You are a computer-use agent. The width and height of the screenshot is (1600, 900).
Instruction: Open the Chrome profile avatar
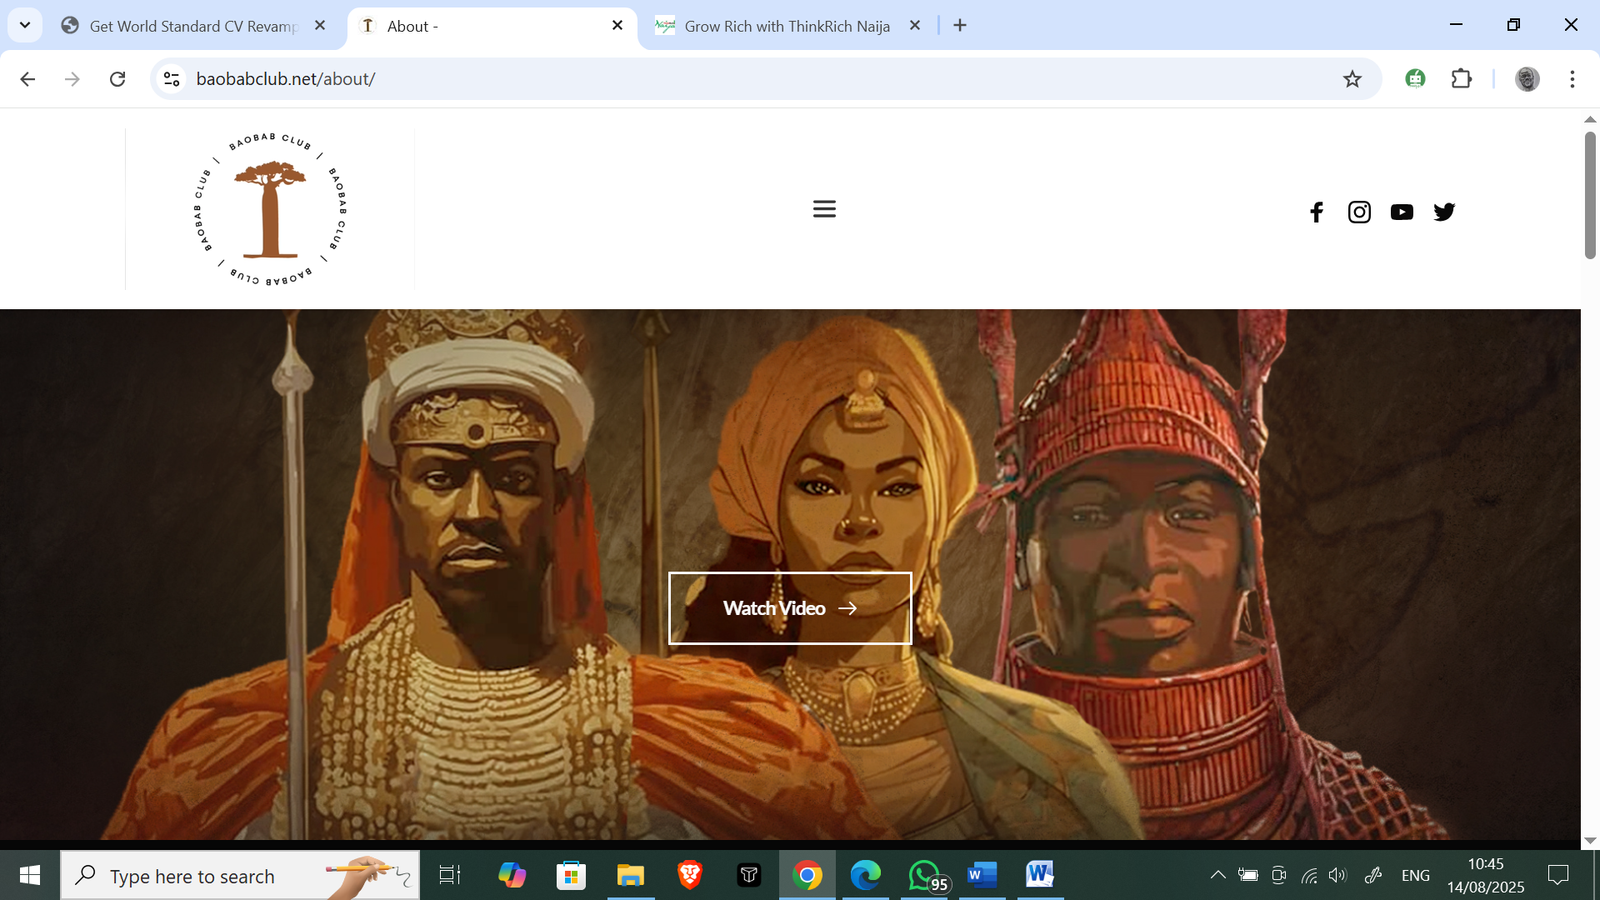click(x=1527, y=79)
